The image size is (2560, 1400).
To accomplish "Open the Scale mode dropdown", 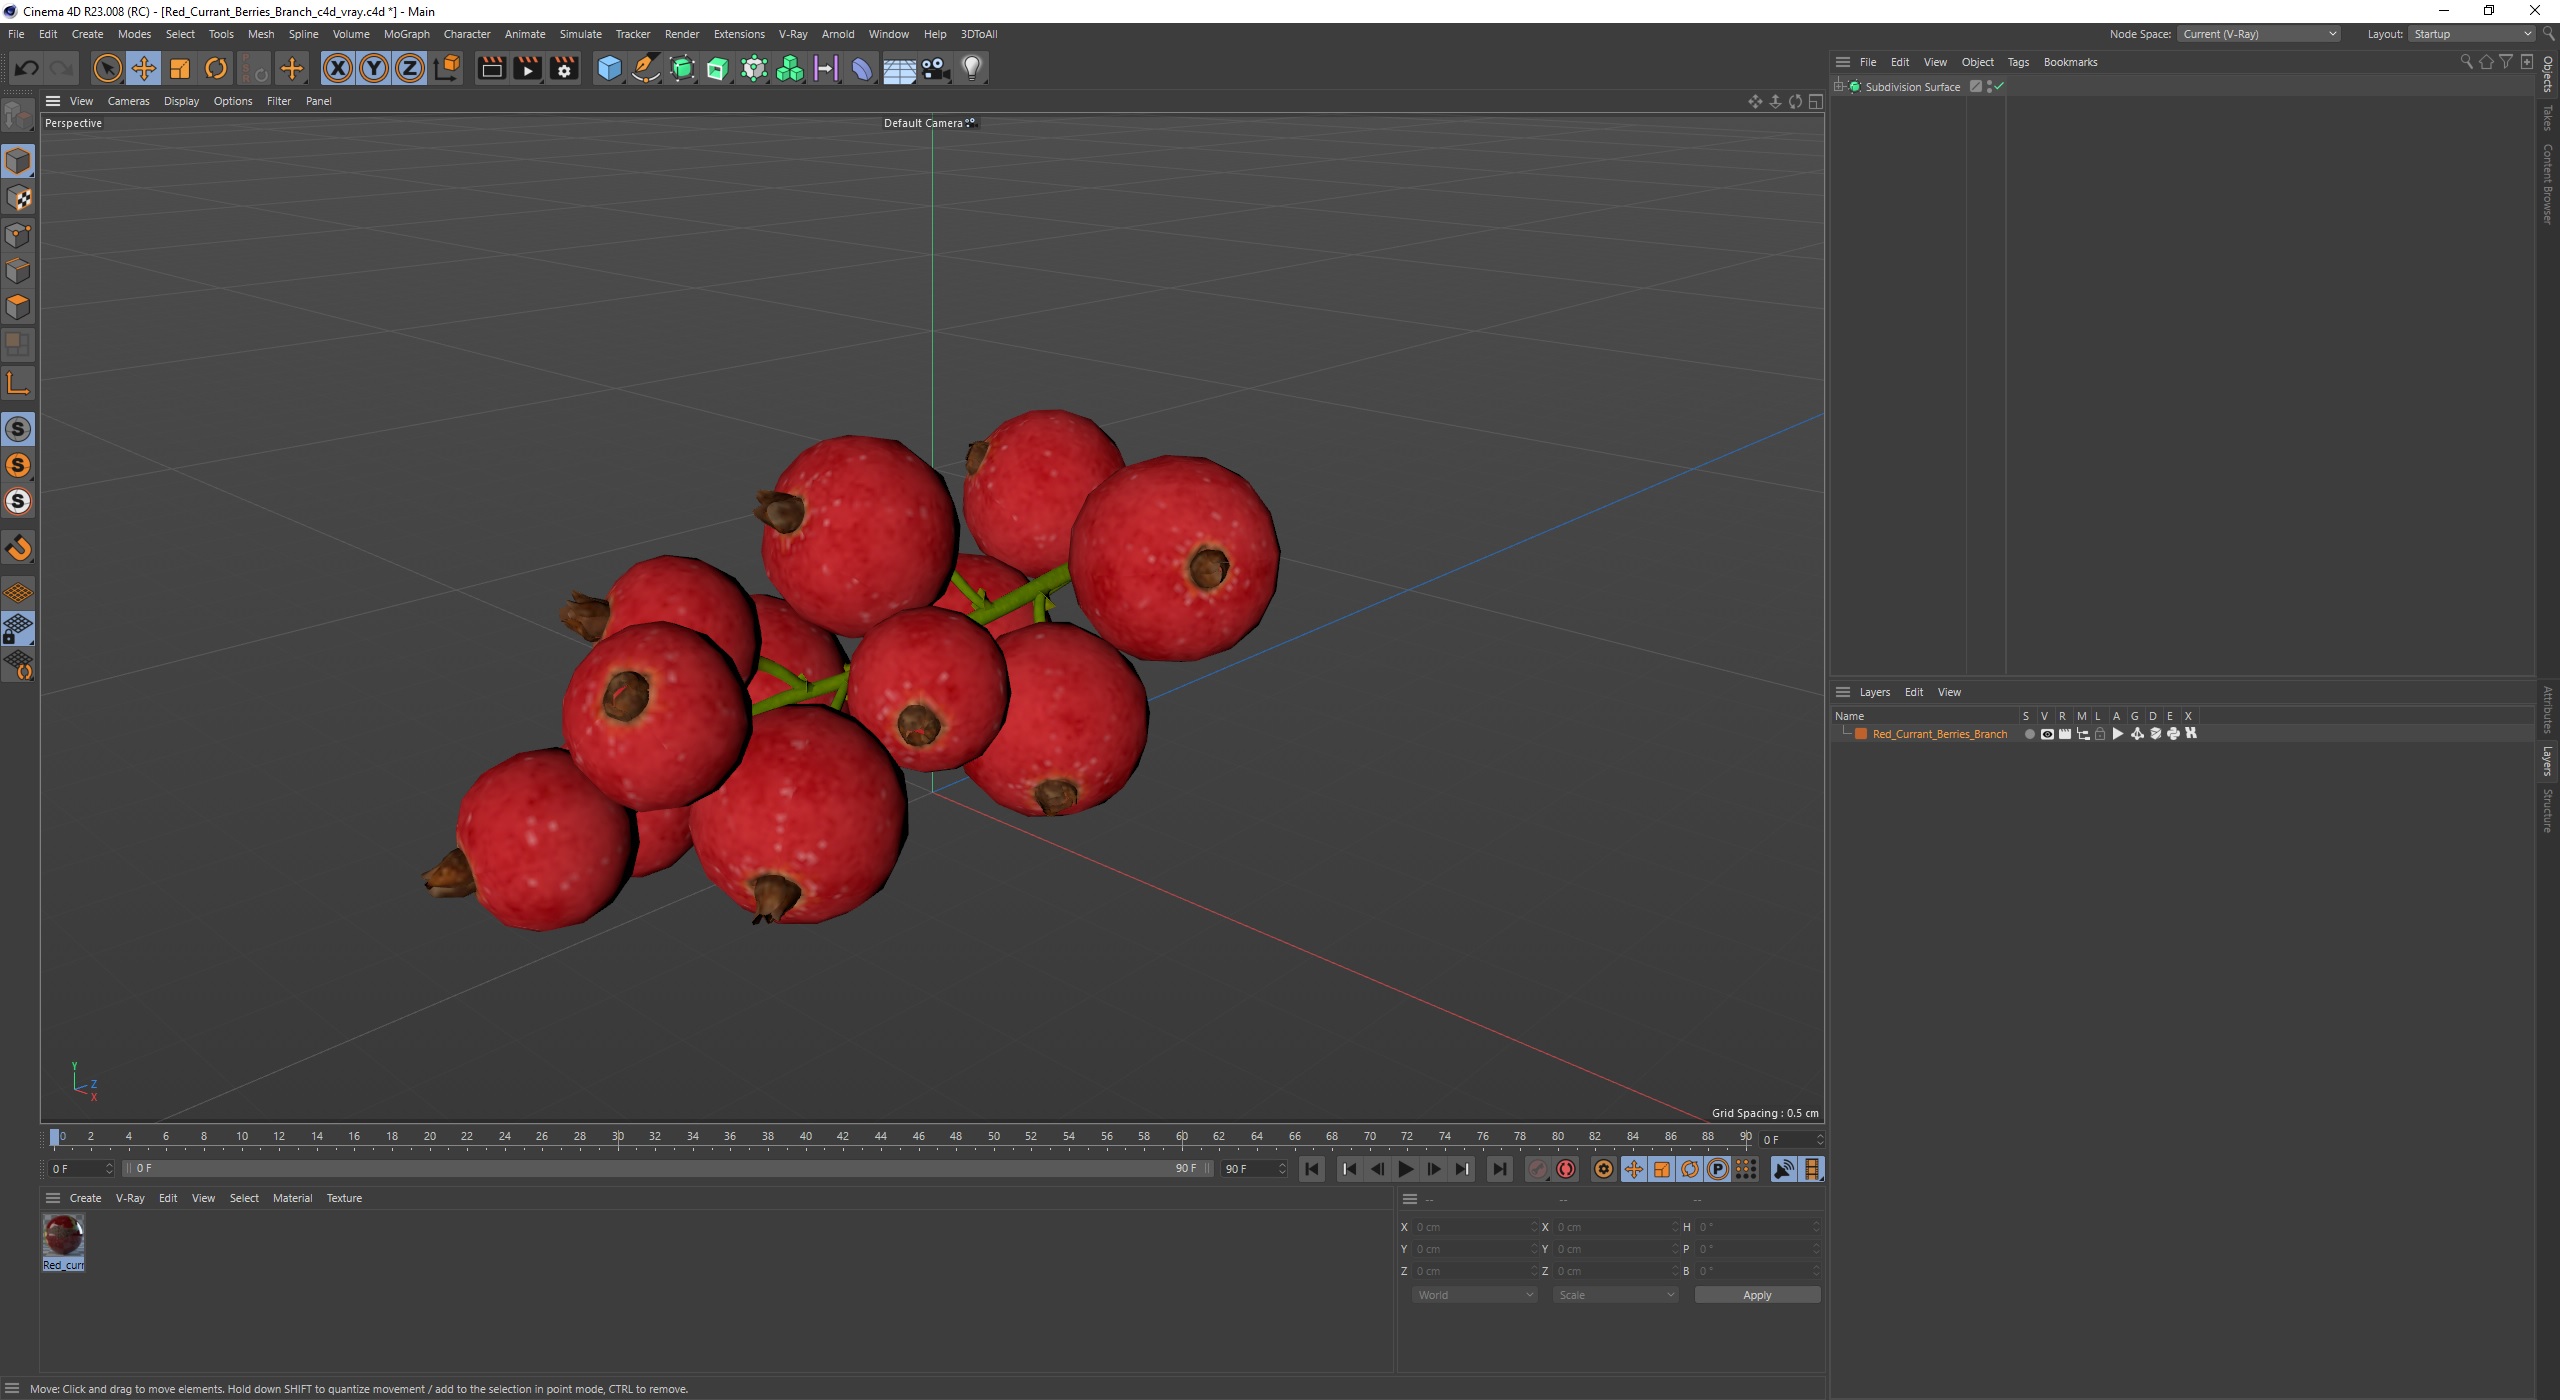I will [1615, 1295].
